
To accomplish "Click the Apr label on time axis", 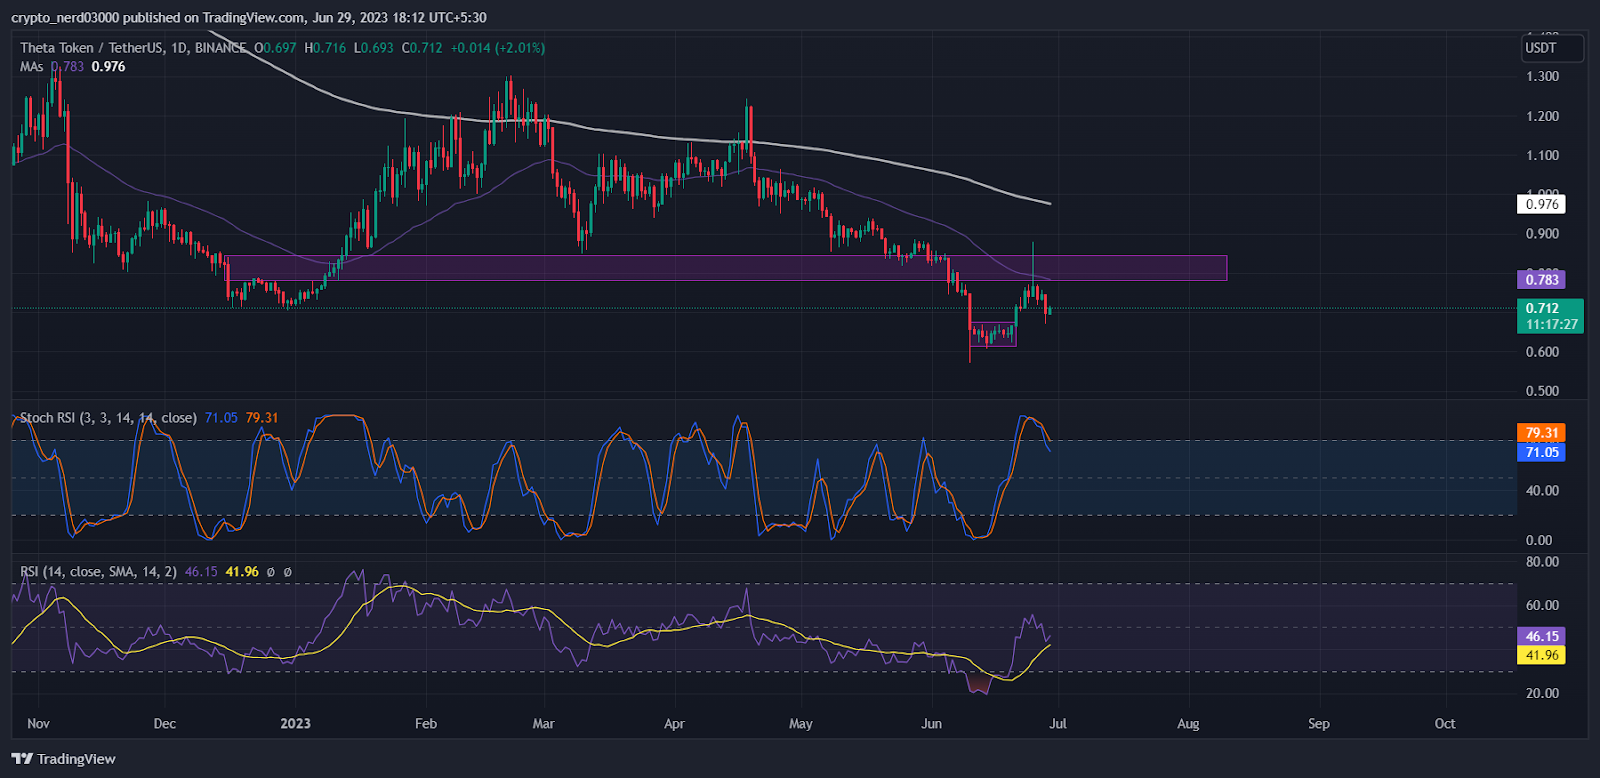I will tap(674, 724).
